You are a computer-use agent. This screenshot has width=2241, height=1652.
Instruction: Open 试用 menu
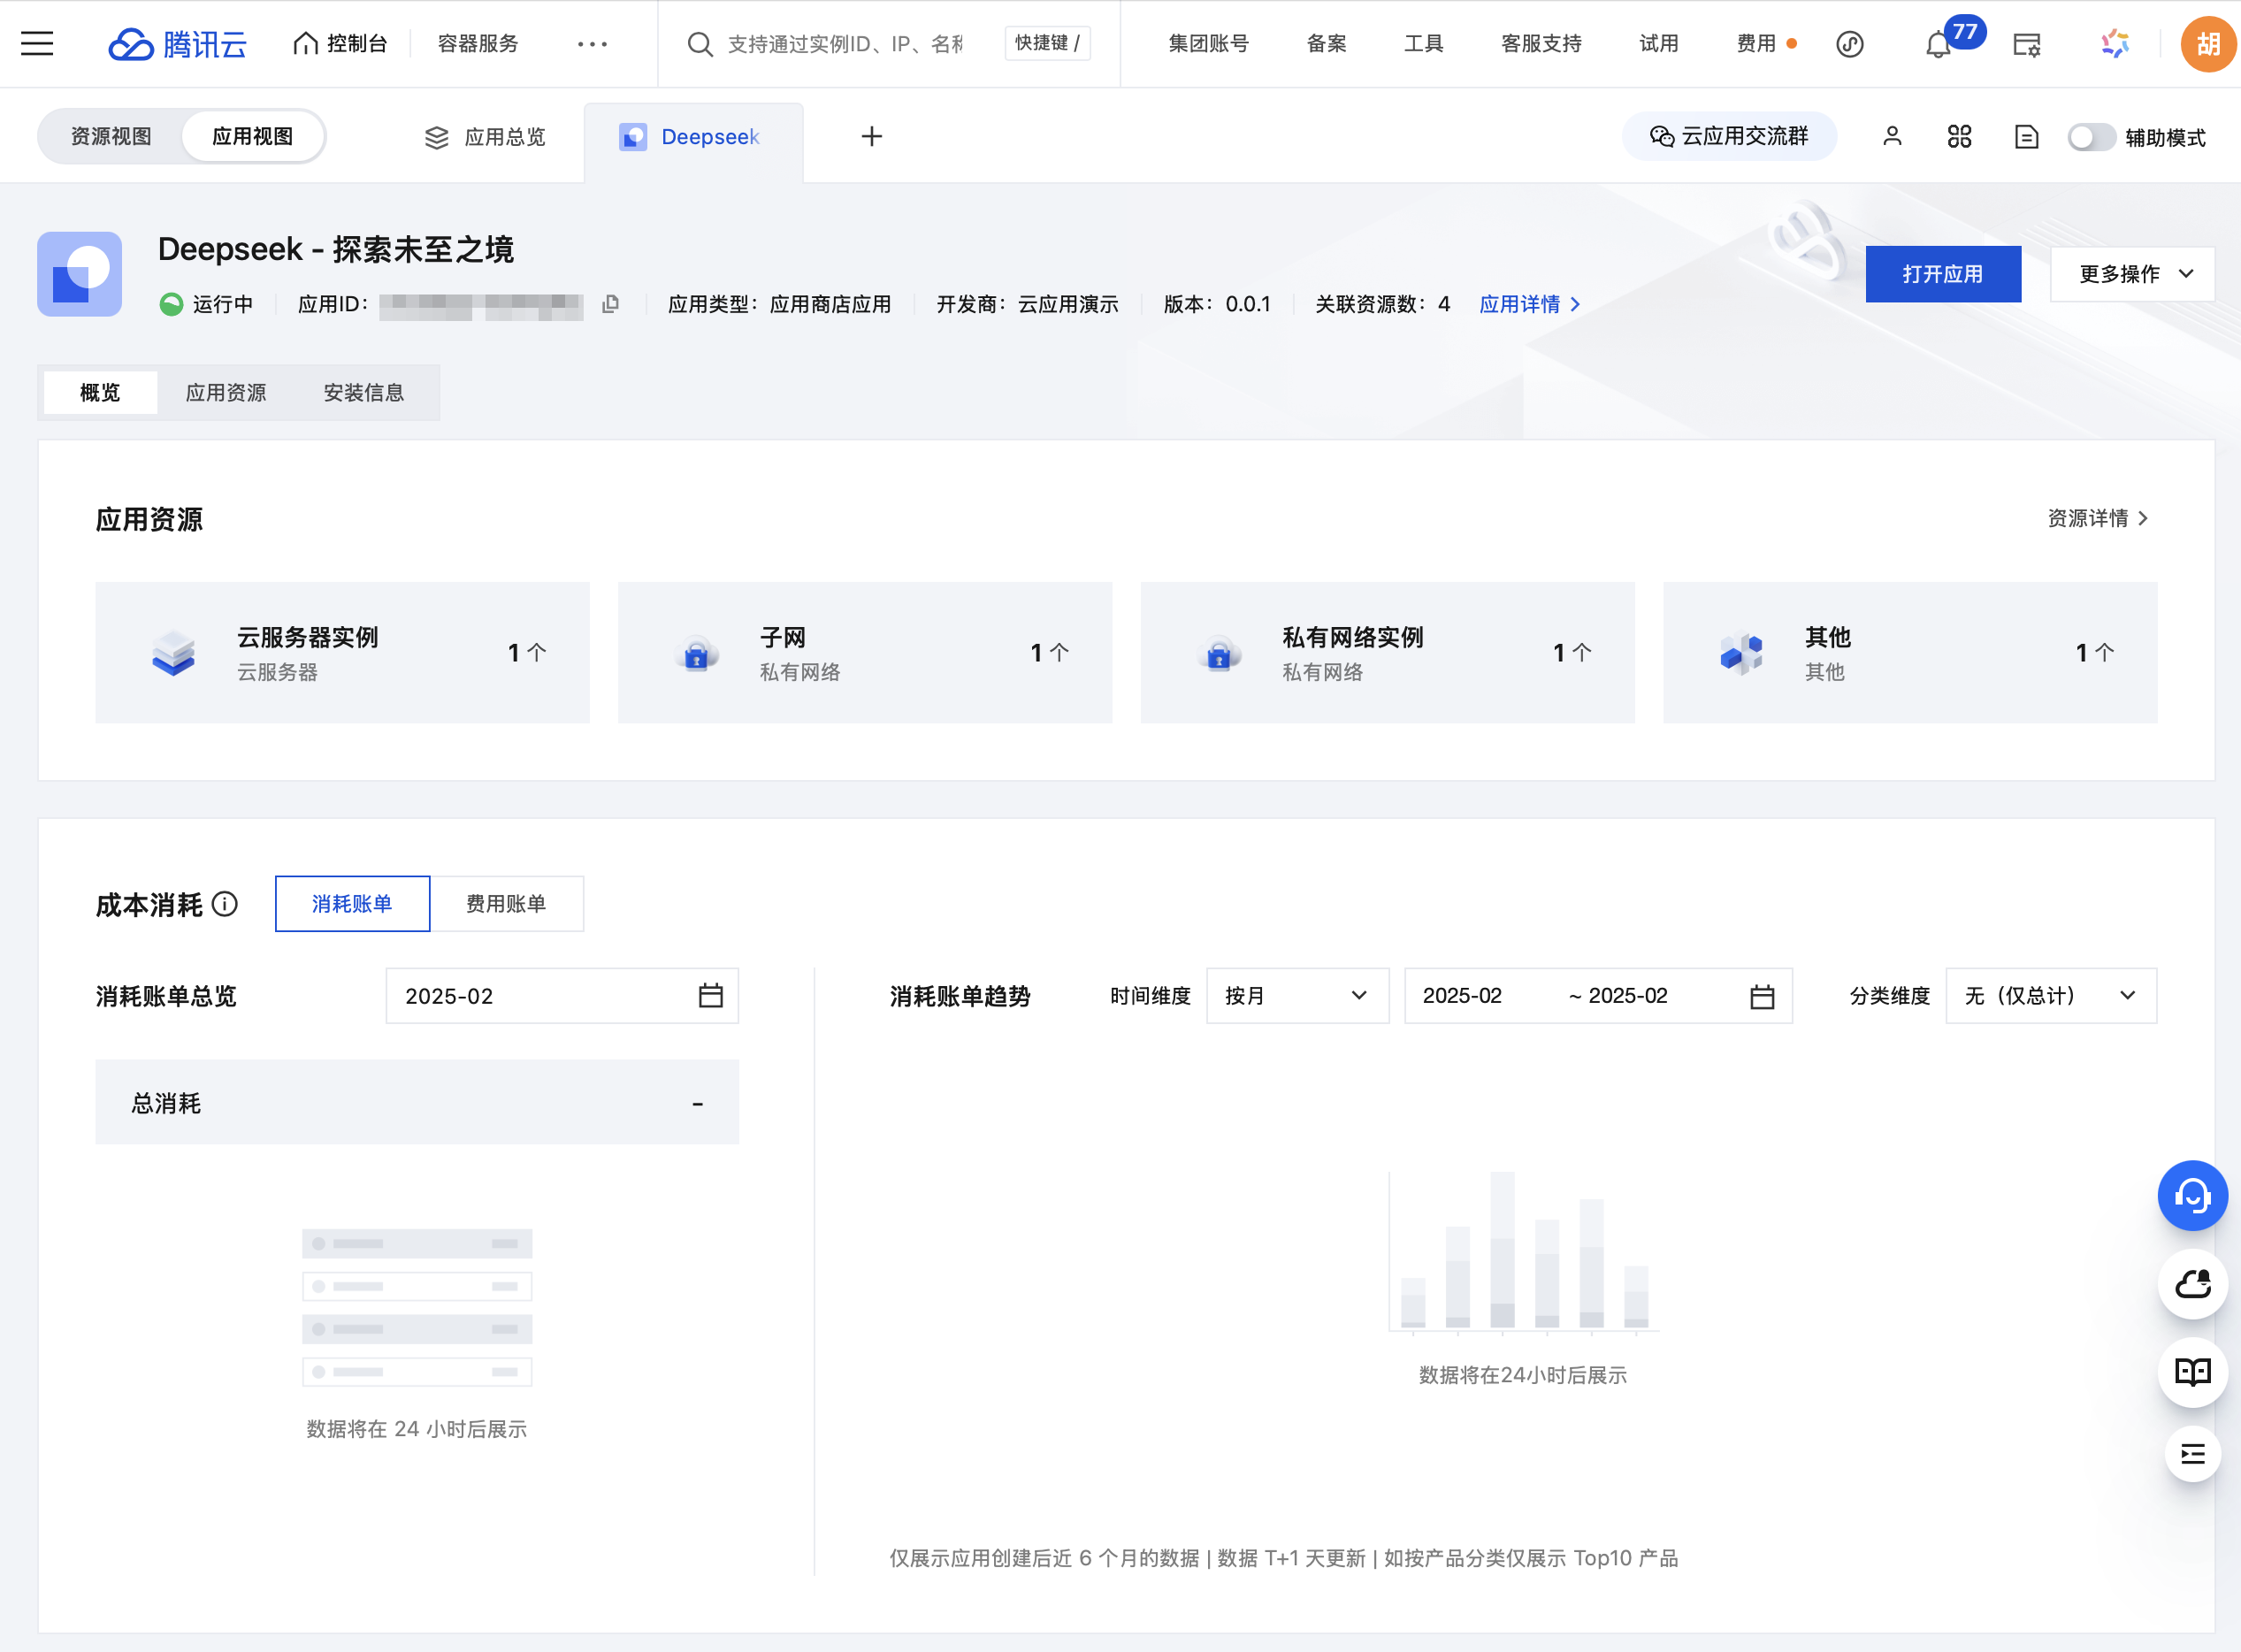(x=1658, y=44)
